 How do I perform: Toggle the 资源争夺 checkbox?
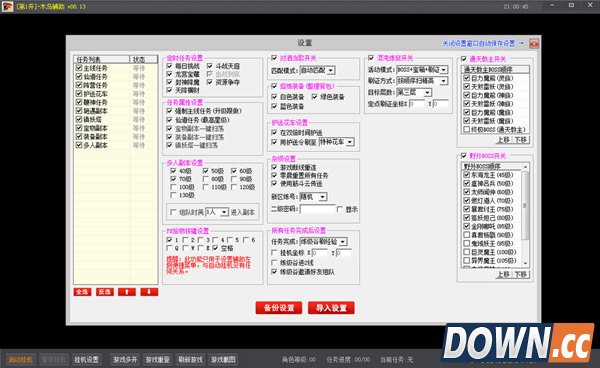click(x=210, y=82)
